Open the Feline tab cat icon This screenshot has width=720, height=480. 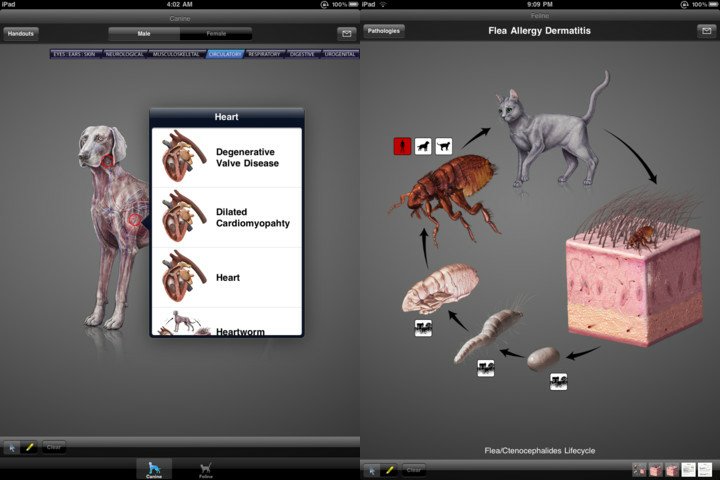point(205,468)
